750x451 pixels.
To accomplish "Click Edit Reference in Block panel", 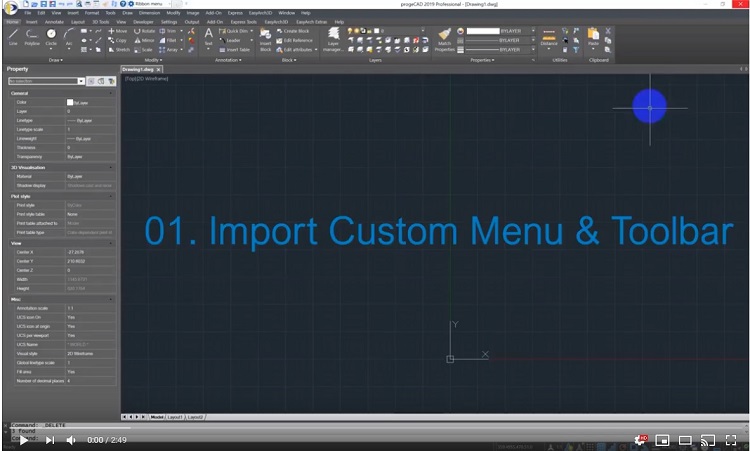I will (294, 40).
